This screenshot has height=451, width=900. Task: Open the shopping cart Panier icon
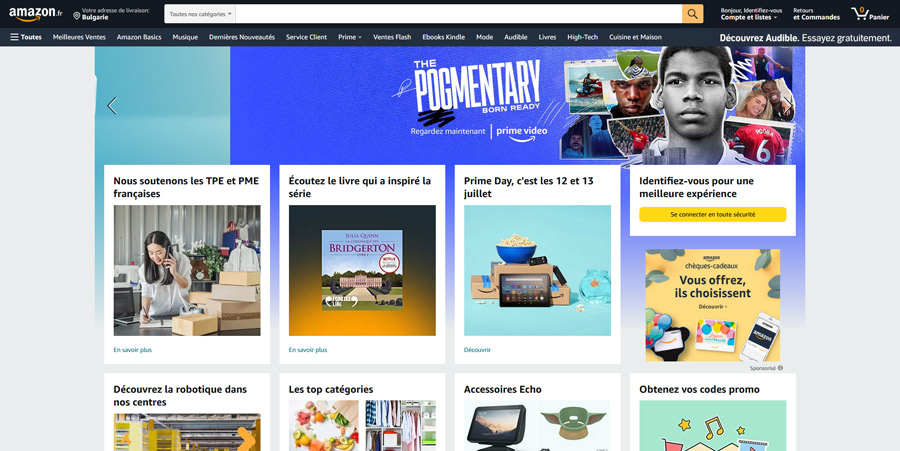(x=870, y=14)
